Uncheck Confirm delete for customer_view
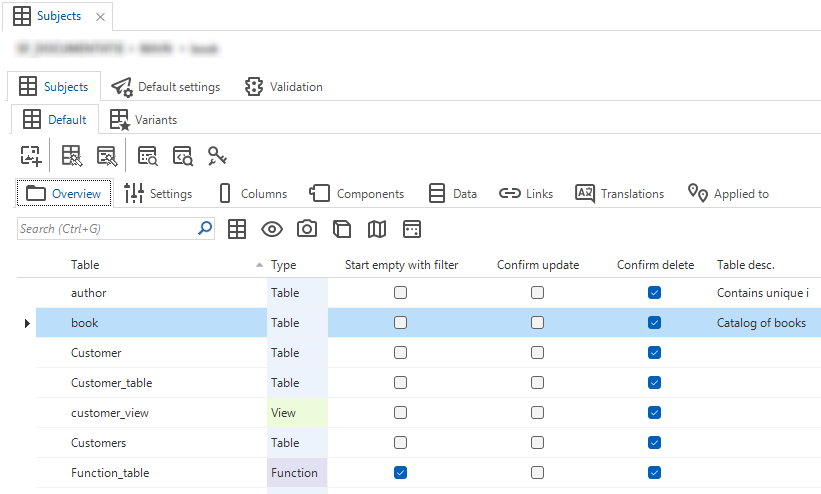This screenshot has height=494, width=821. (654, 412)
